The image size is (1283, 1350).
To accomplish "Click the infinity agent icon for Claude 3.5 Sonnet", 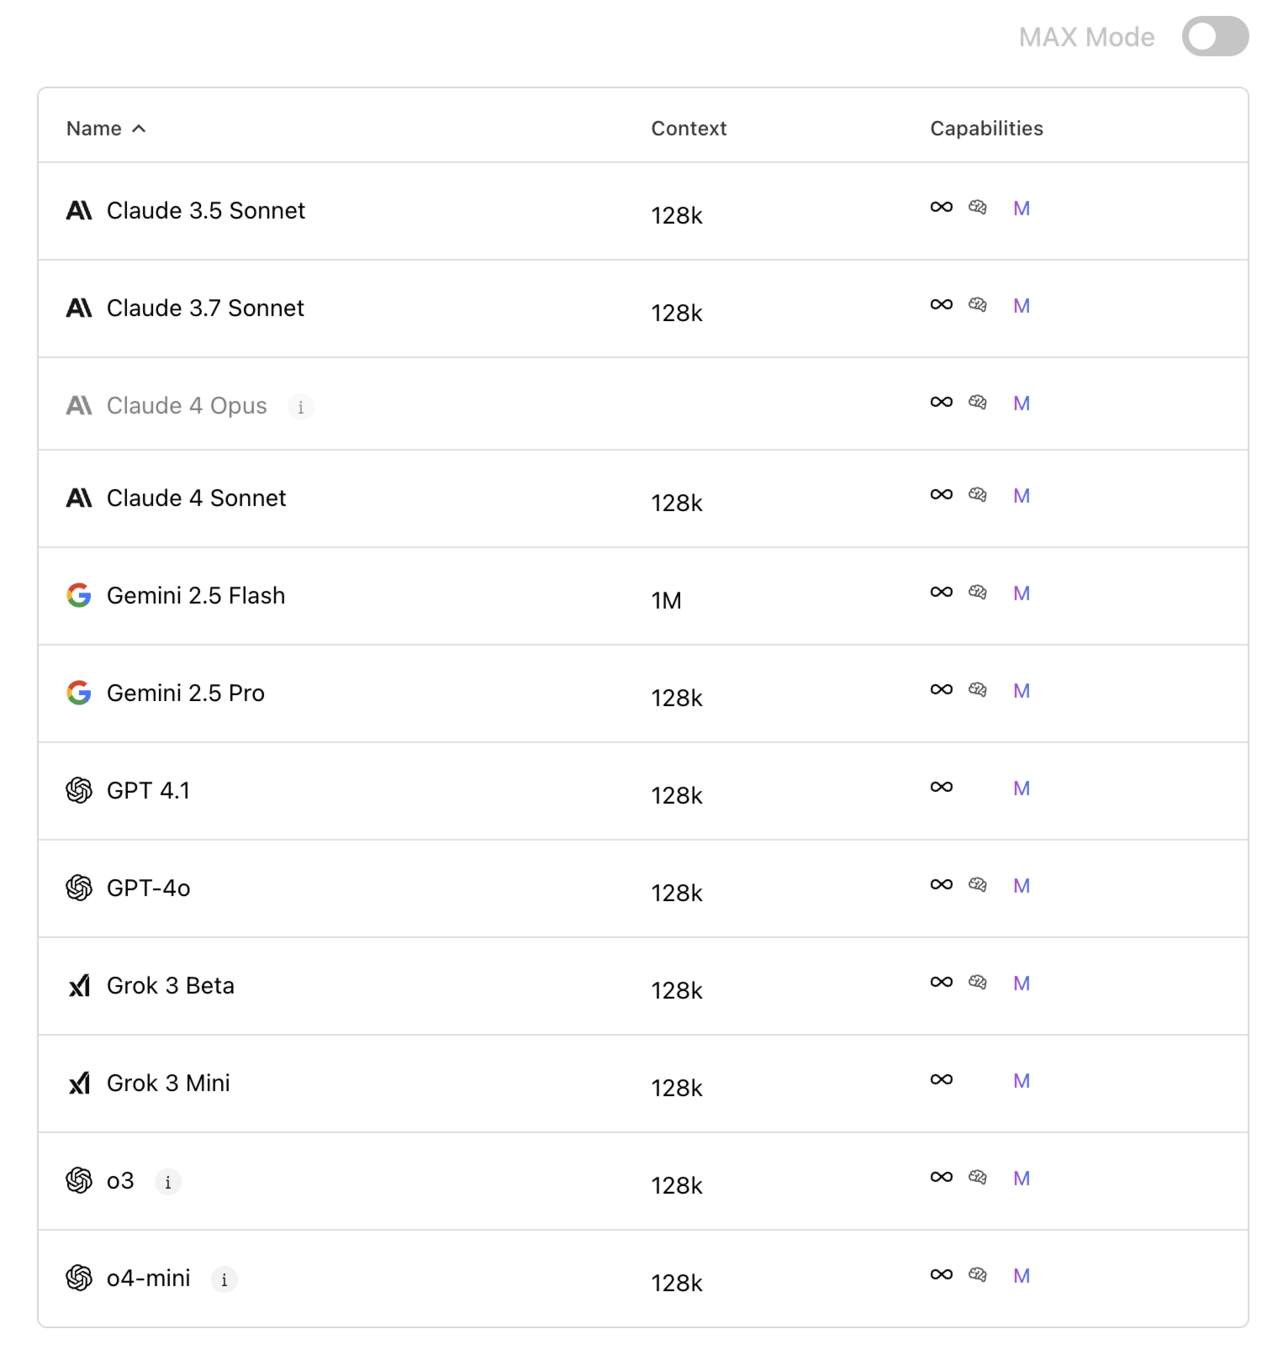I will tap(941, 207).
